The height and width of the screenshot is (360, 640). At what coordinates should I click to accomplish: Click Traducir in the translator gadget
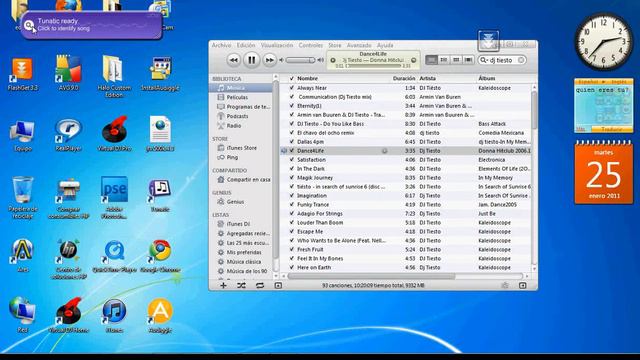611,129
